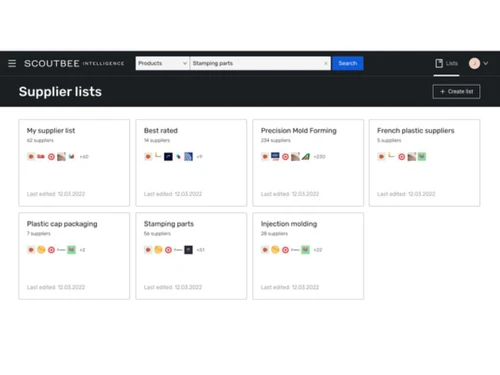Click green slanted logo in Precision Mold Forming
The image size is (500, 375).
[306, 156]
